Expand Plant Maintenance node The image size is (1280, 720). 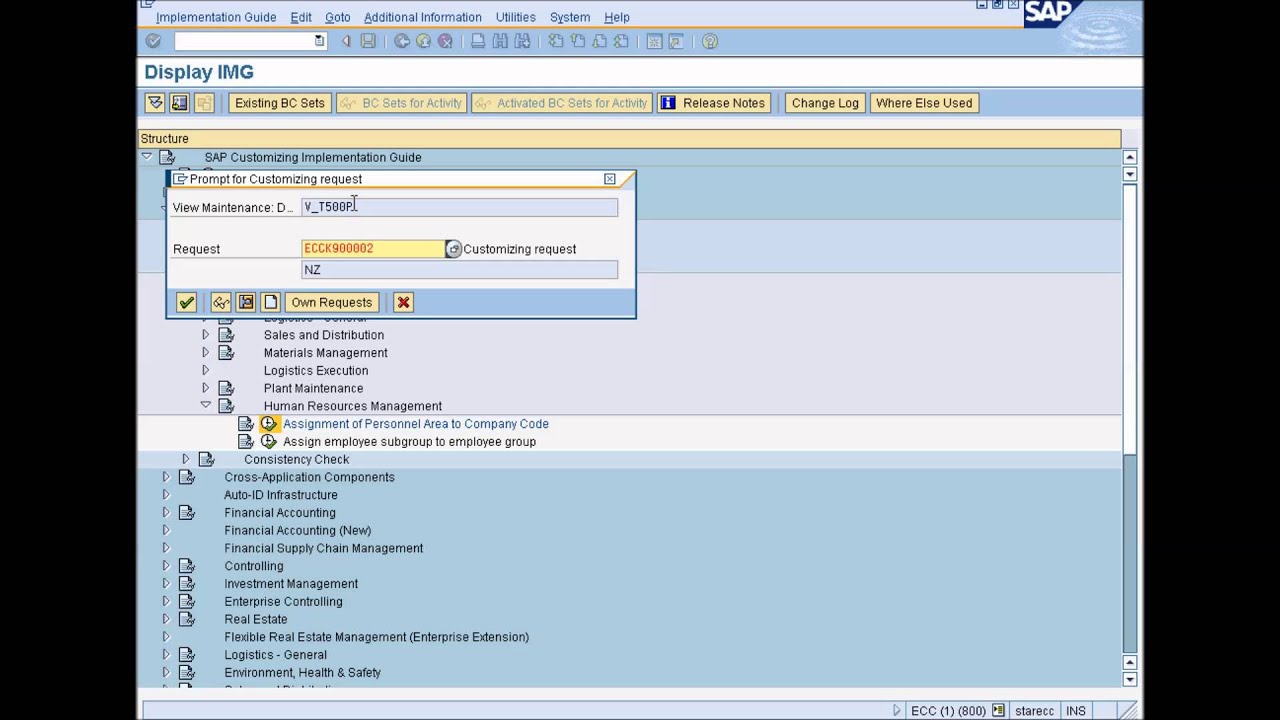point(206,388)
